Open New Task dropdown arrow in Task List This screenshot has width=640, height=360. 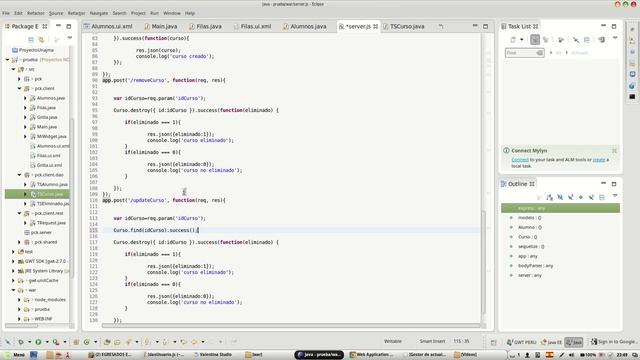pyautogui.click(x=522, y=40)
